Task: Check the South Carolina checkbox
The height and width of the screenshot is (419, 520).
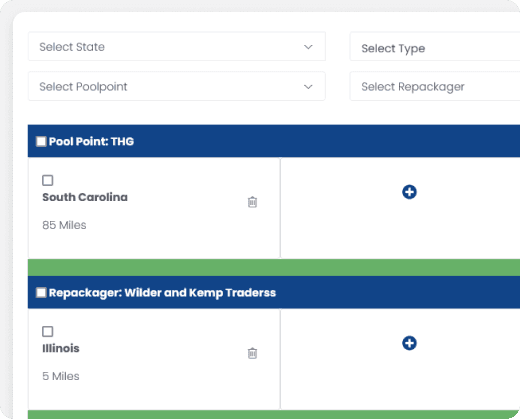Action: [x=48, y=180]
